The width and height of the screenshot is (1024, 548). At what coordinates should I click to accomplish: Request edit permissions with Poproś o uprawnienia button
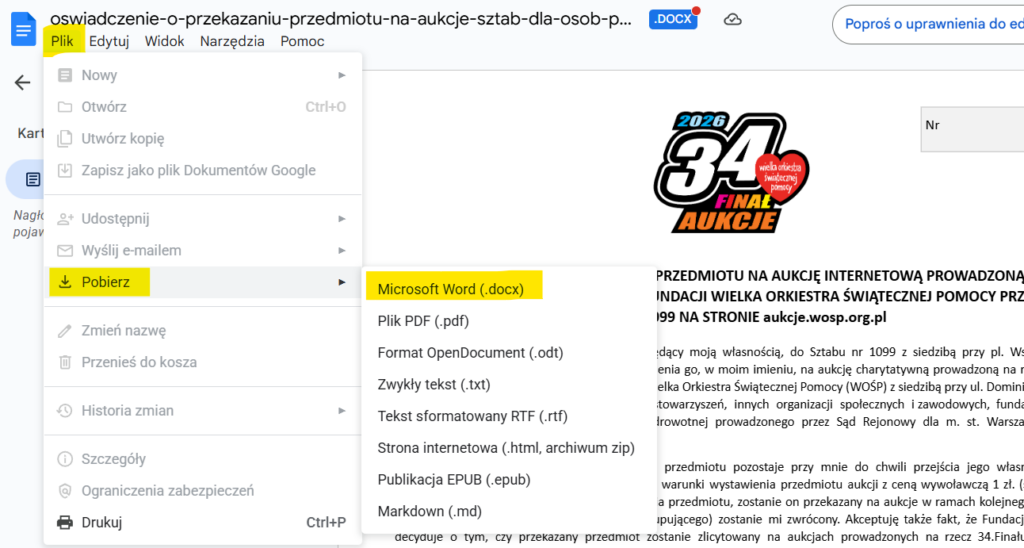click(930, 25)
